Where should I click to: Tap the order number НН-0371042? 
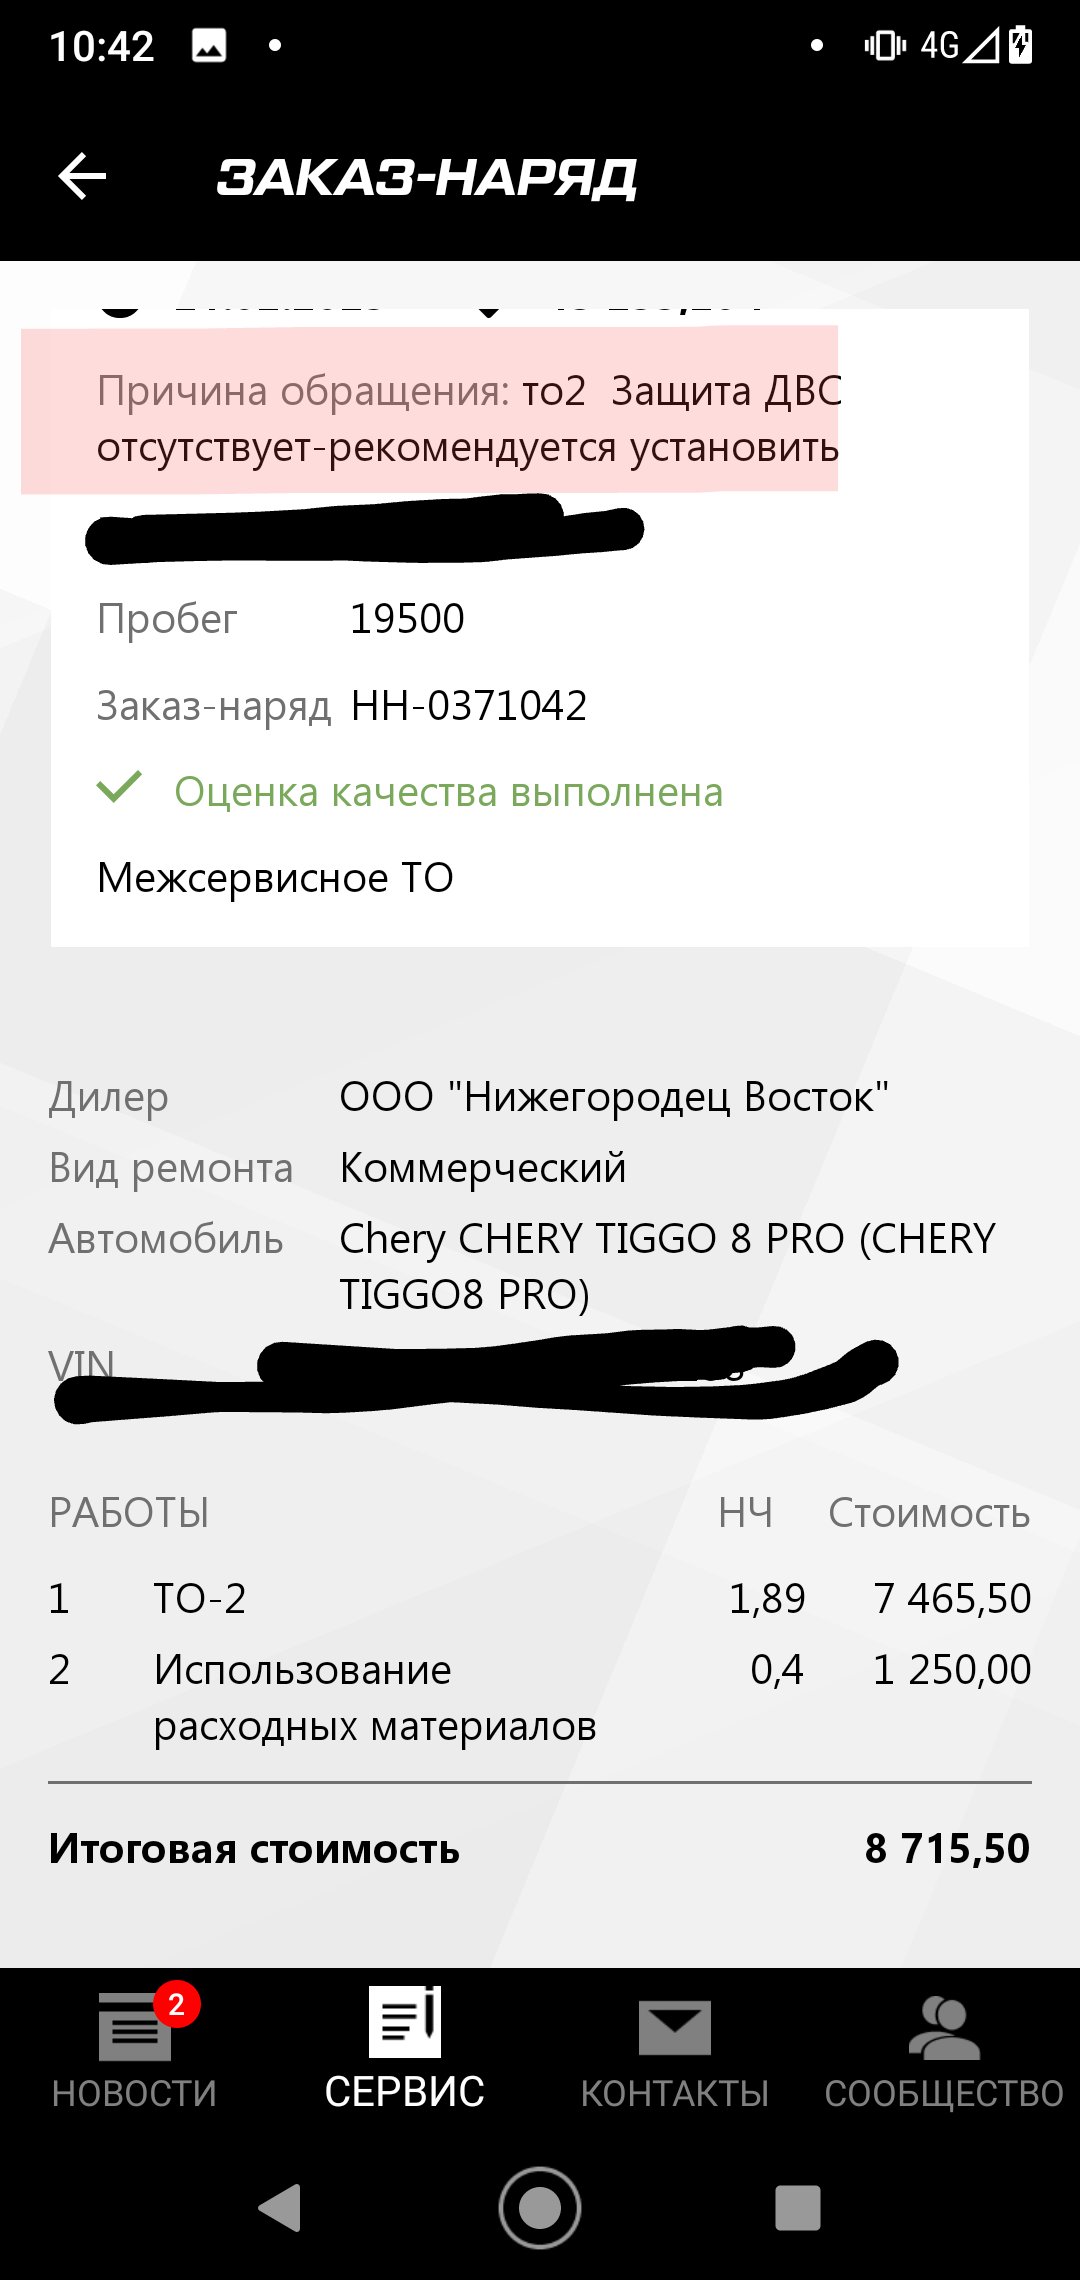point(469,706)
